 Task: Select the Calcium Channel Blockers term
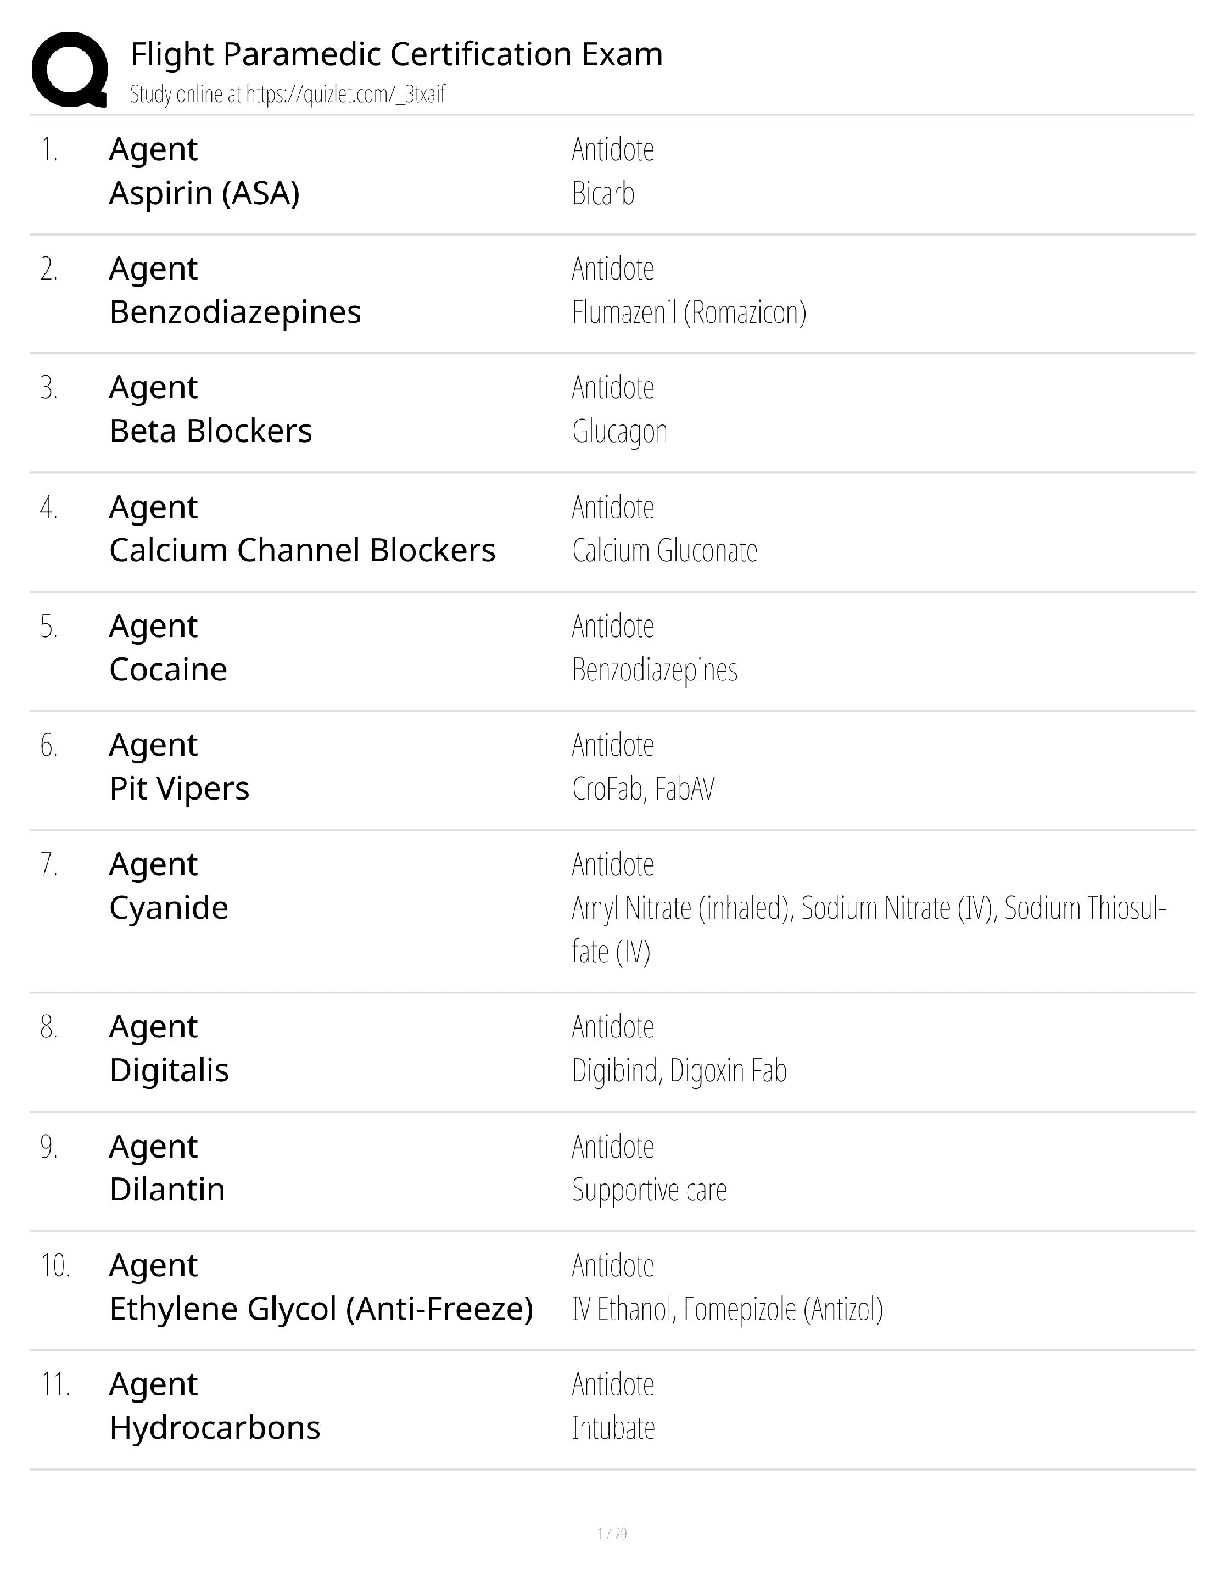(x=302, y=550)
